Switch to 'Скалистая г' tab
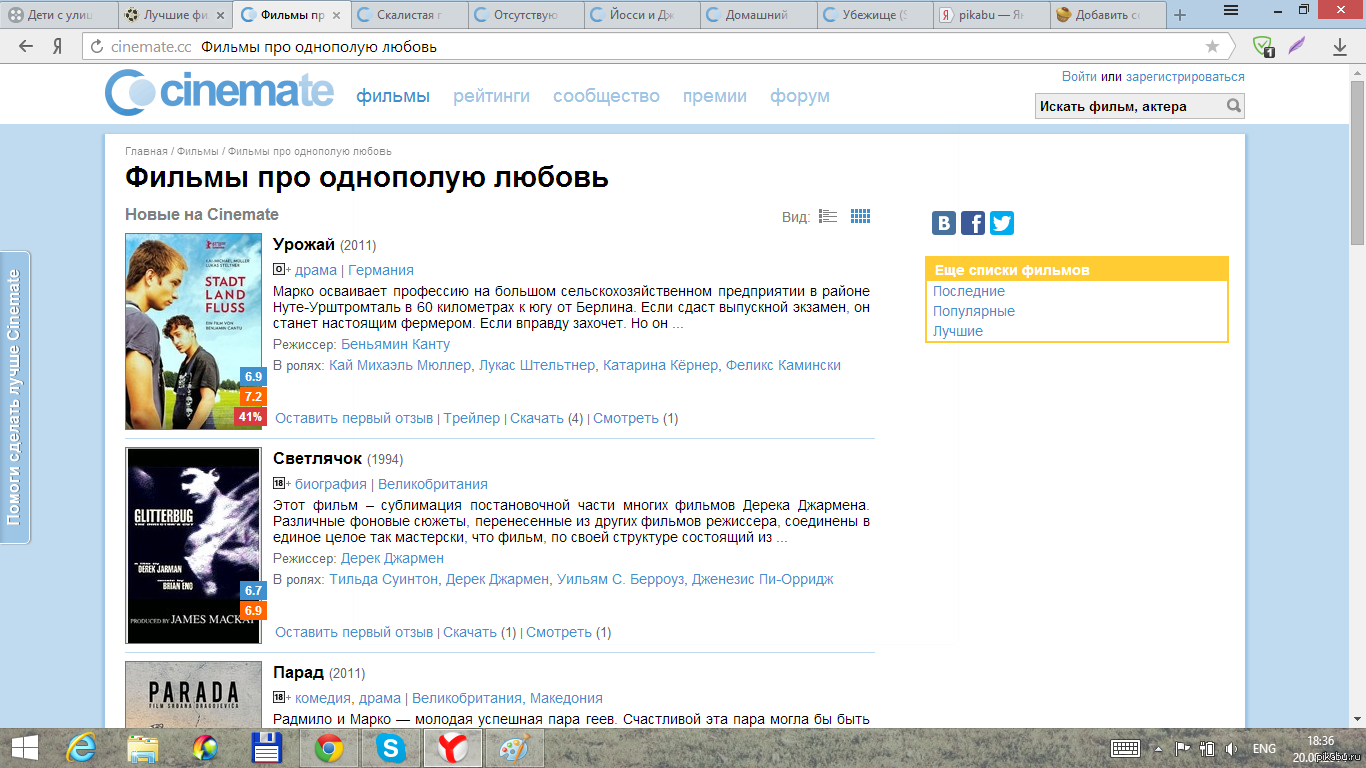Screen dimensions: 1366x768 coord(409,15)
